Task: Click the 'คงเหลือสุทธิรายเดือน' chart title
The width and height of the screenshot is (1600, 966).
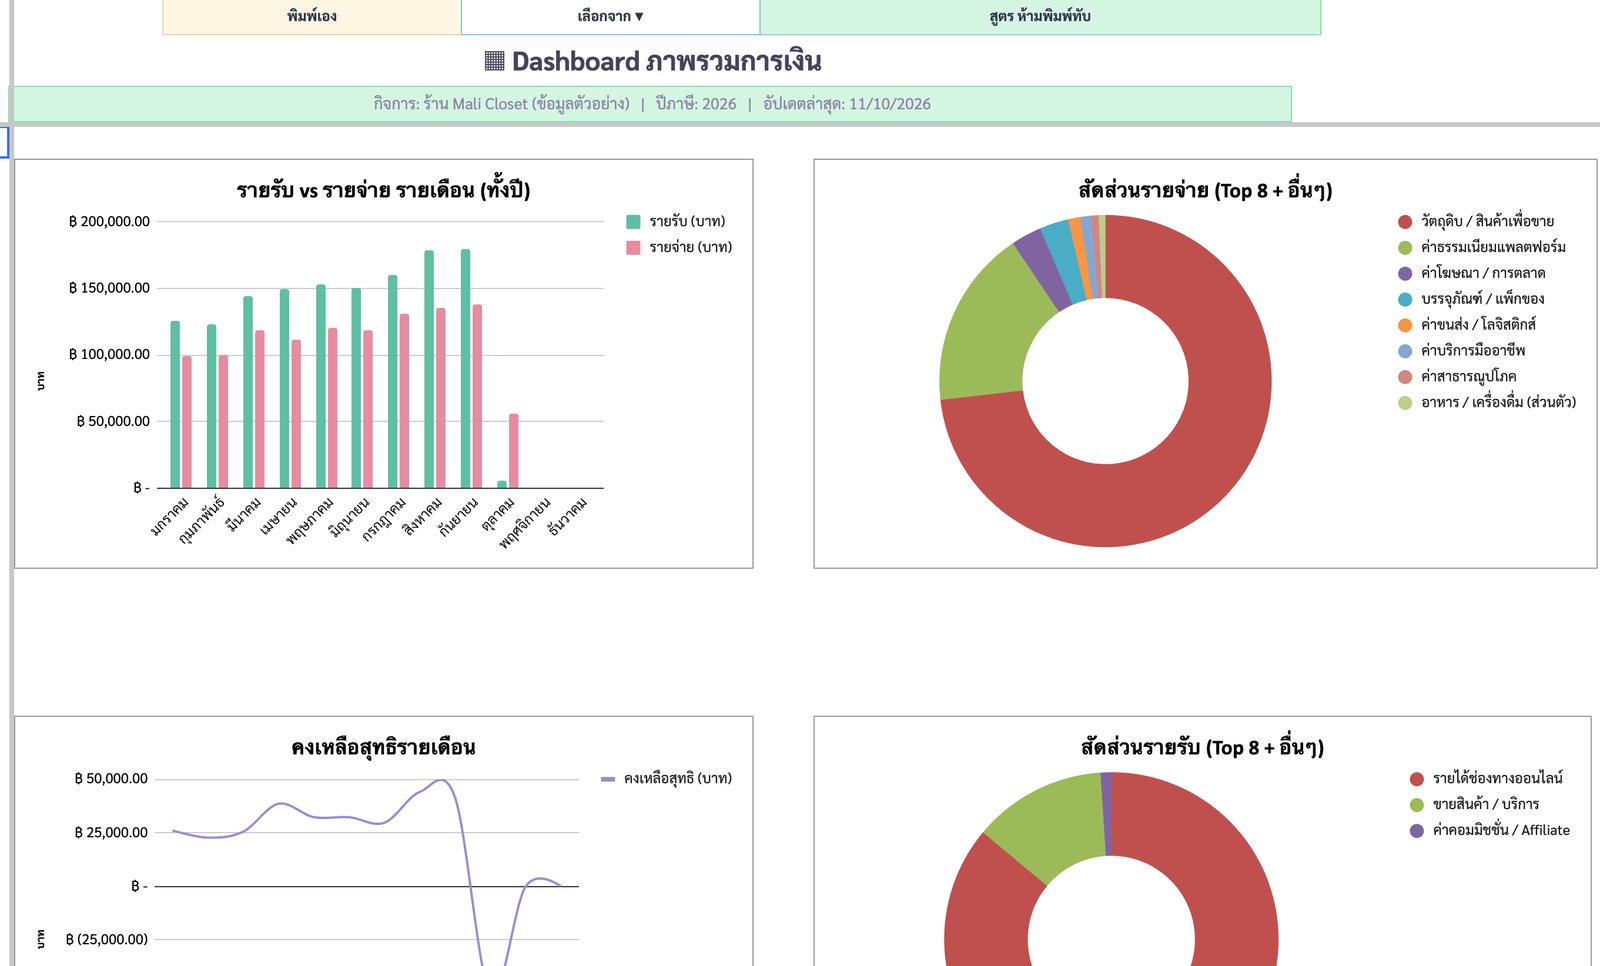Action: (383, 748)
